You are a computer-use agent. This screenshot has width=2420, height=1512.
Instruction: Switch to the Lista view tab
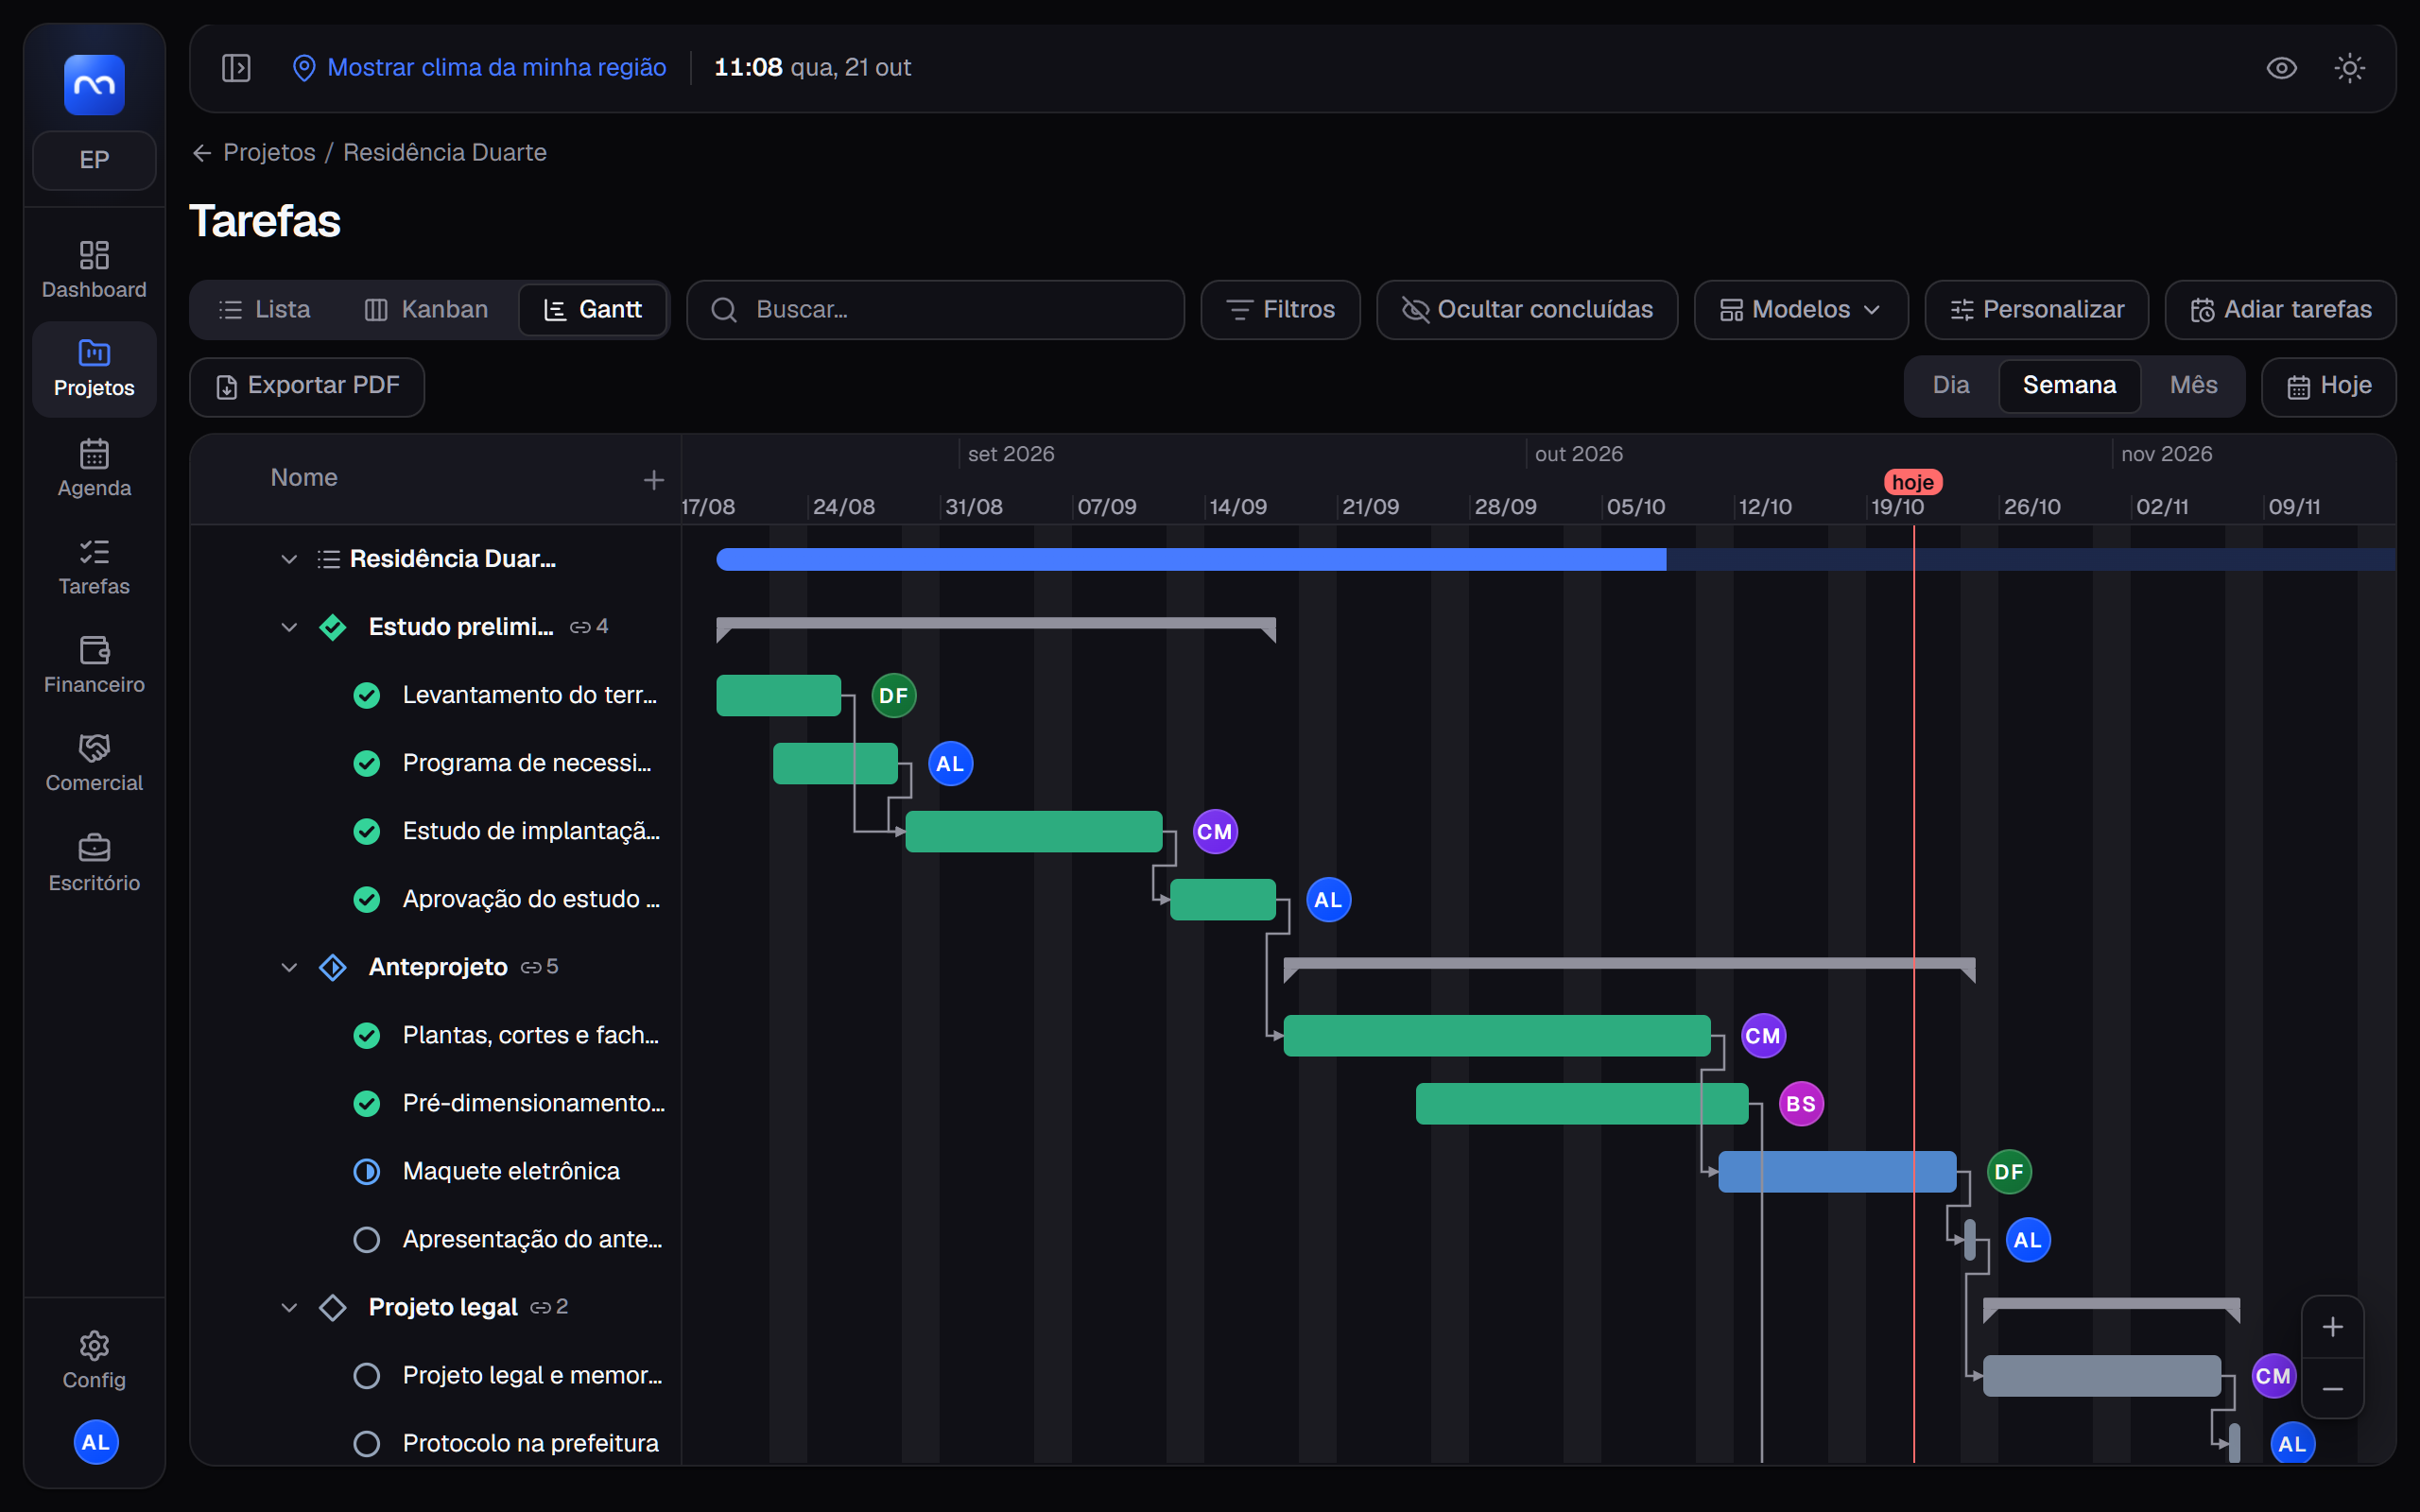click(265, 310)
